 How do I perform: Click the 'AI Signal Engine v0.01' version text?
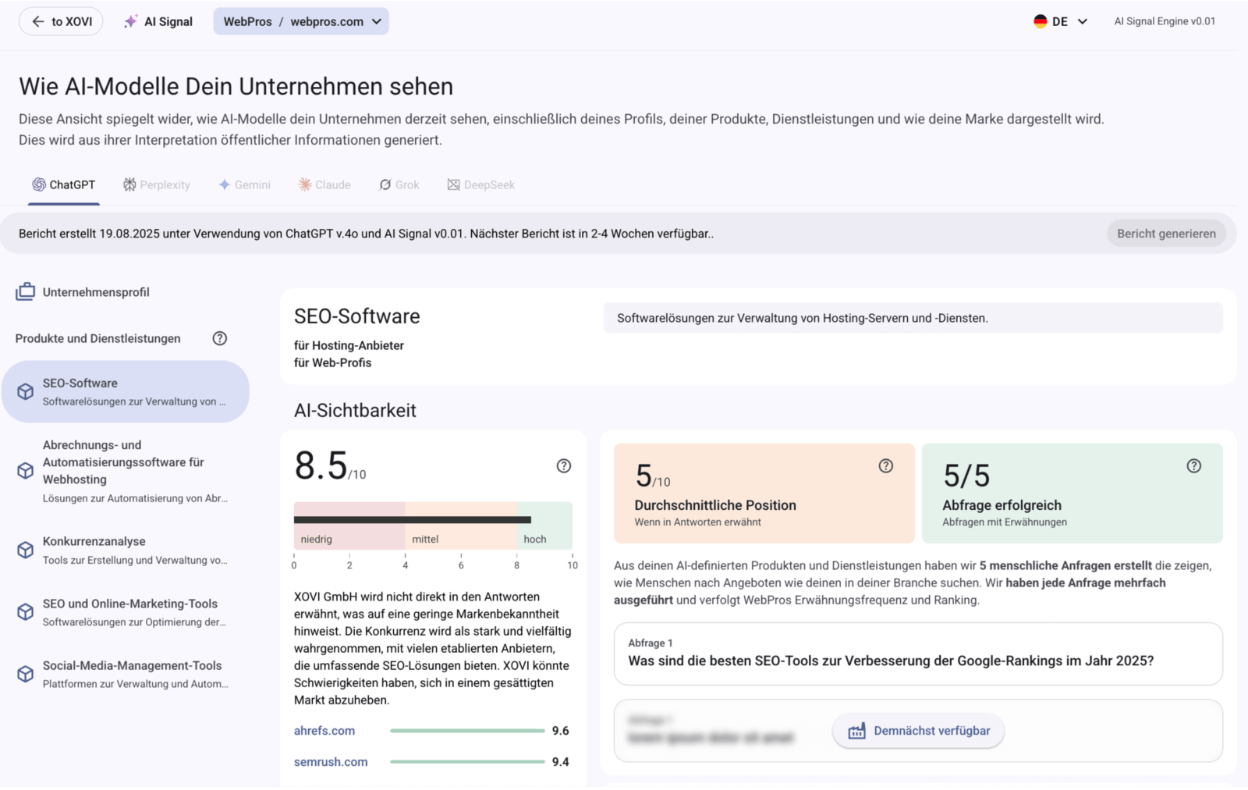tap(1165, 21)
